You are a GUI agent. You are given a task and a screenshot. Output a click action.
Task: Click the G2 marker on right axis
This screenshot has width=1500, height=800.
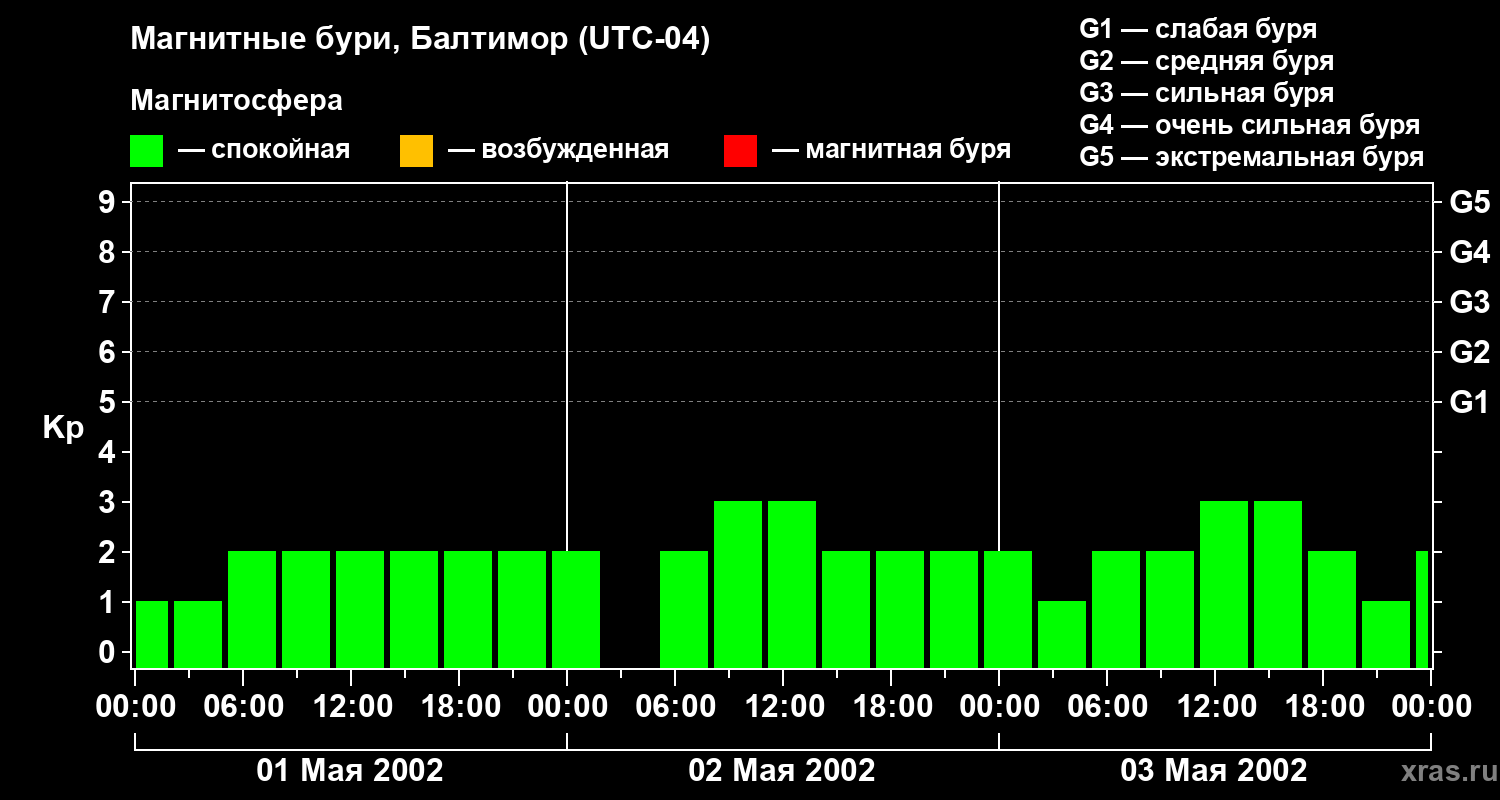[1469, 352]
